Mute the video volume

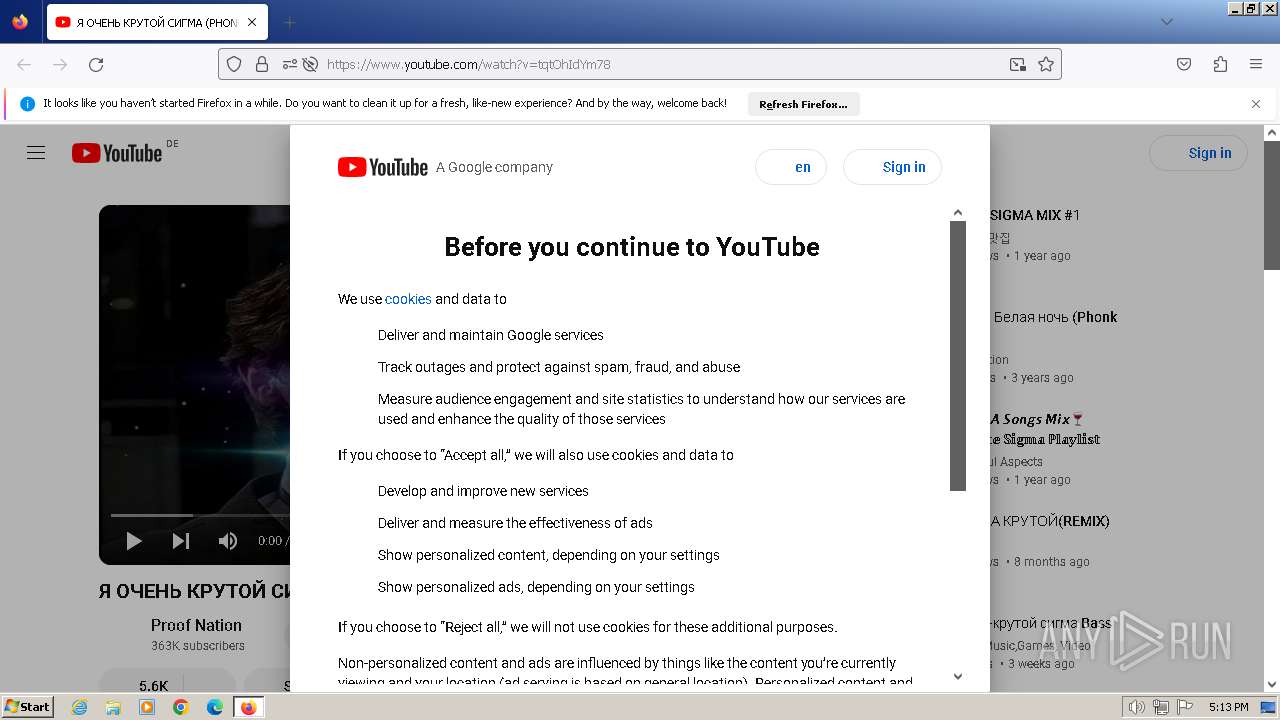point(228,541)
